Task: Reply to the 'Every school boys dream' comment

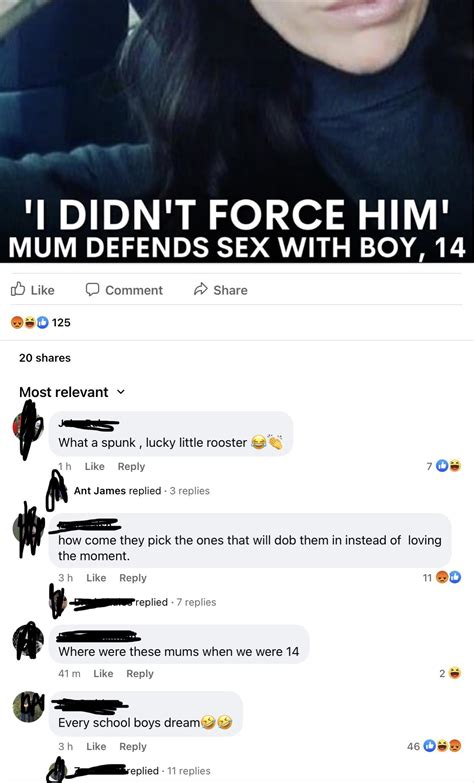Action: (133, 747)
